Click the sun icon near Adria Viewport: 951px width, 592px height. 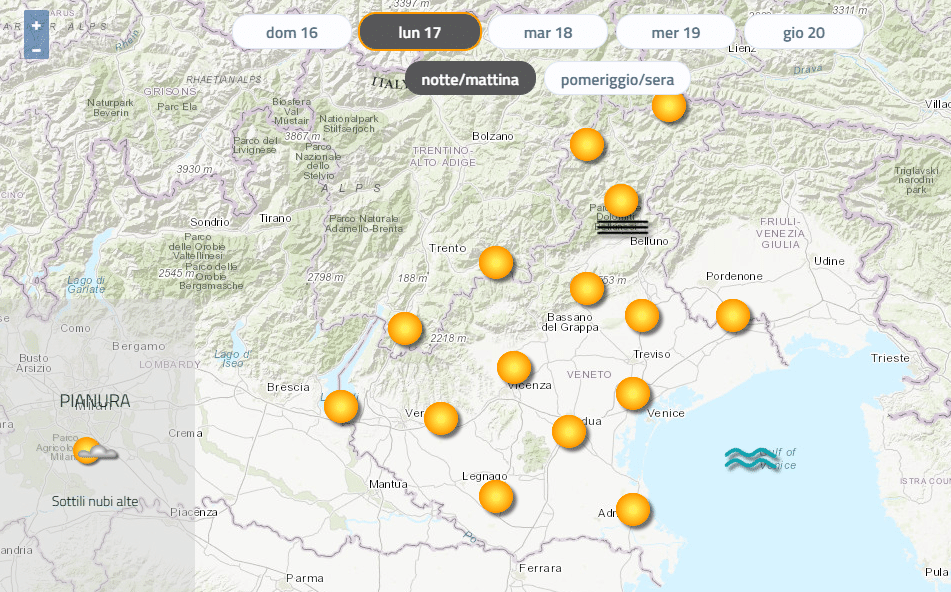(632, 510)
